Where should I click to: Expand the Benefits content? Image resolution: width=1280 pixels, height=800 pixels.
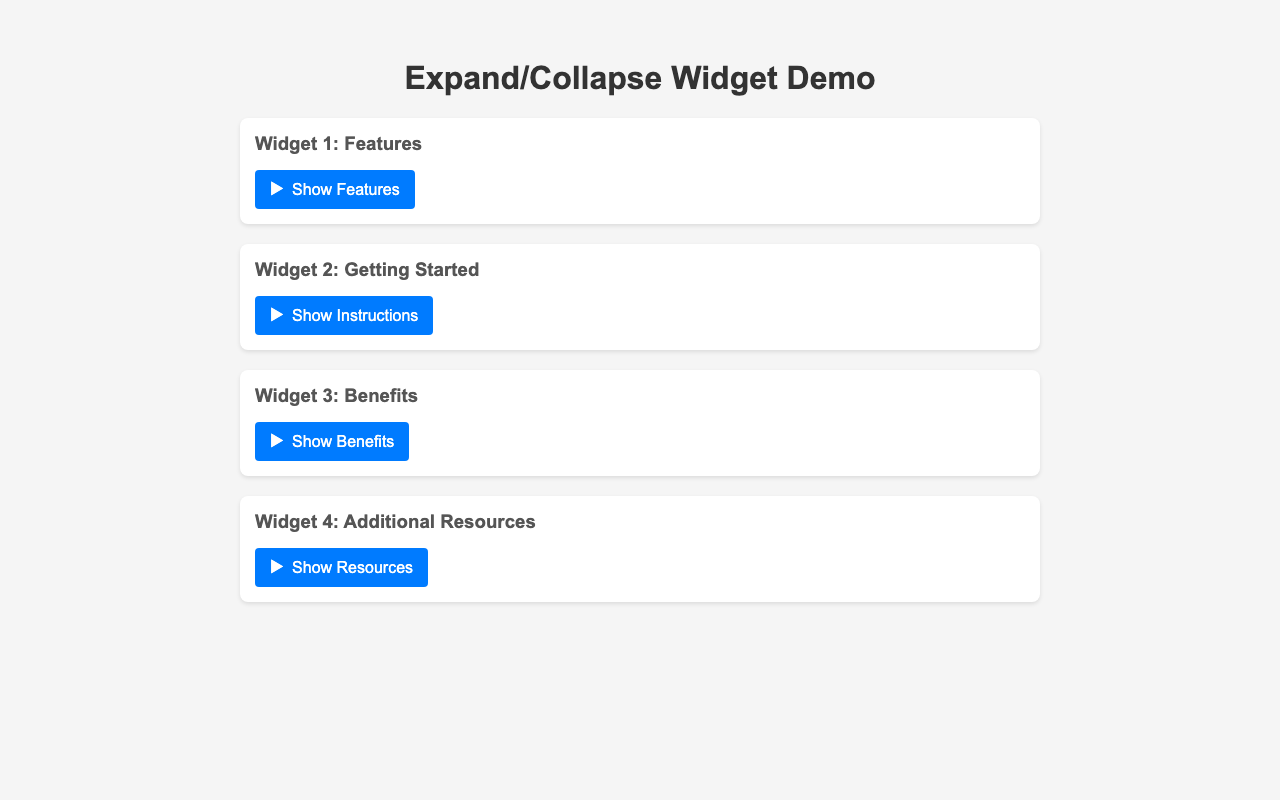(331, 441)
